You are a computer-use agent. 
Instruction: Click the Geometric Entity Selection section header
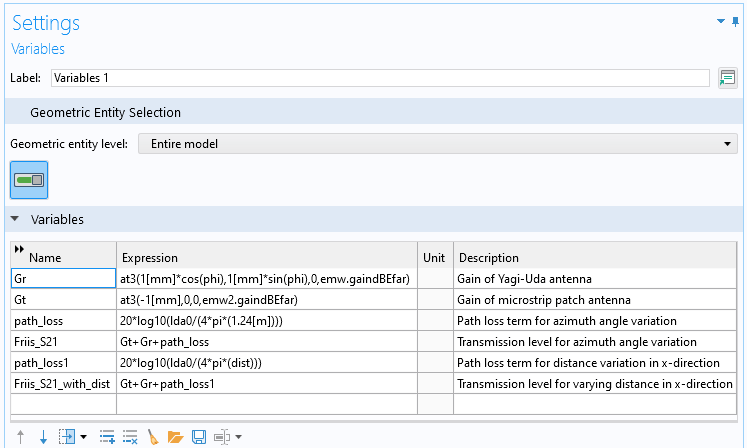click(105, 112)
